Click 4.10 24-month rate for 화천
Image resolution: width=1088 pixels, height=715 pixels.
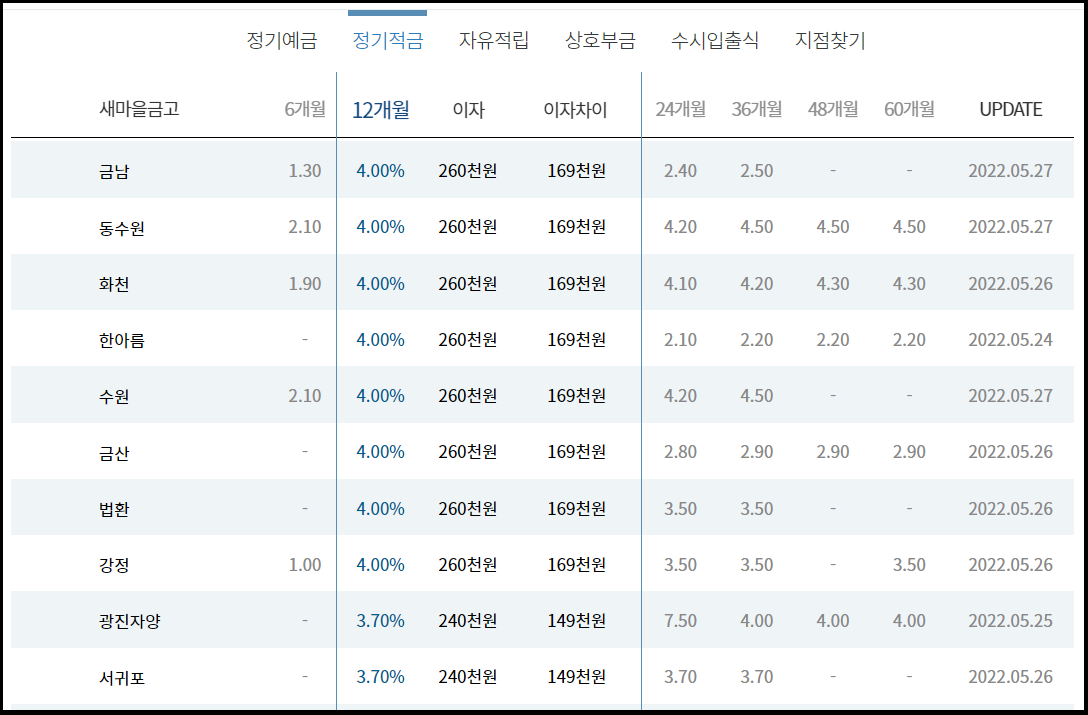click(x=680, y=283)
